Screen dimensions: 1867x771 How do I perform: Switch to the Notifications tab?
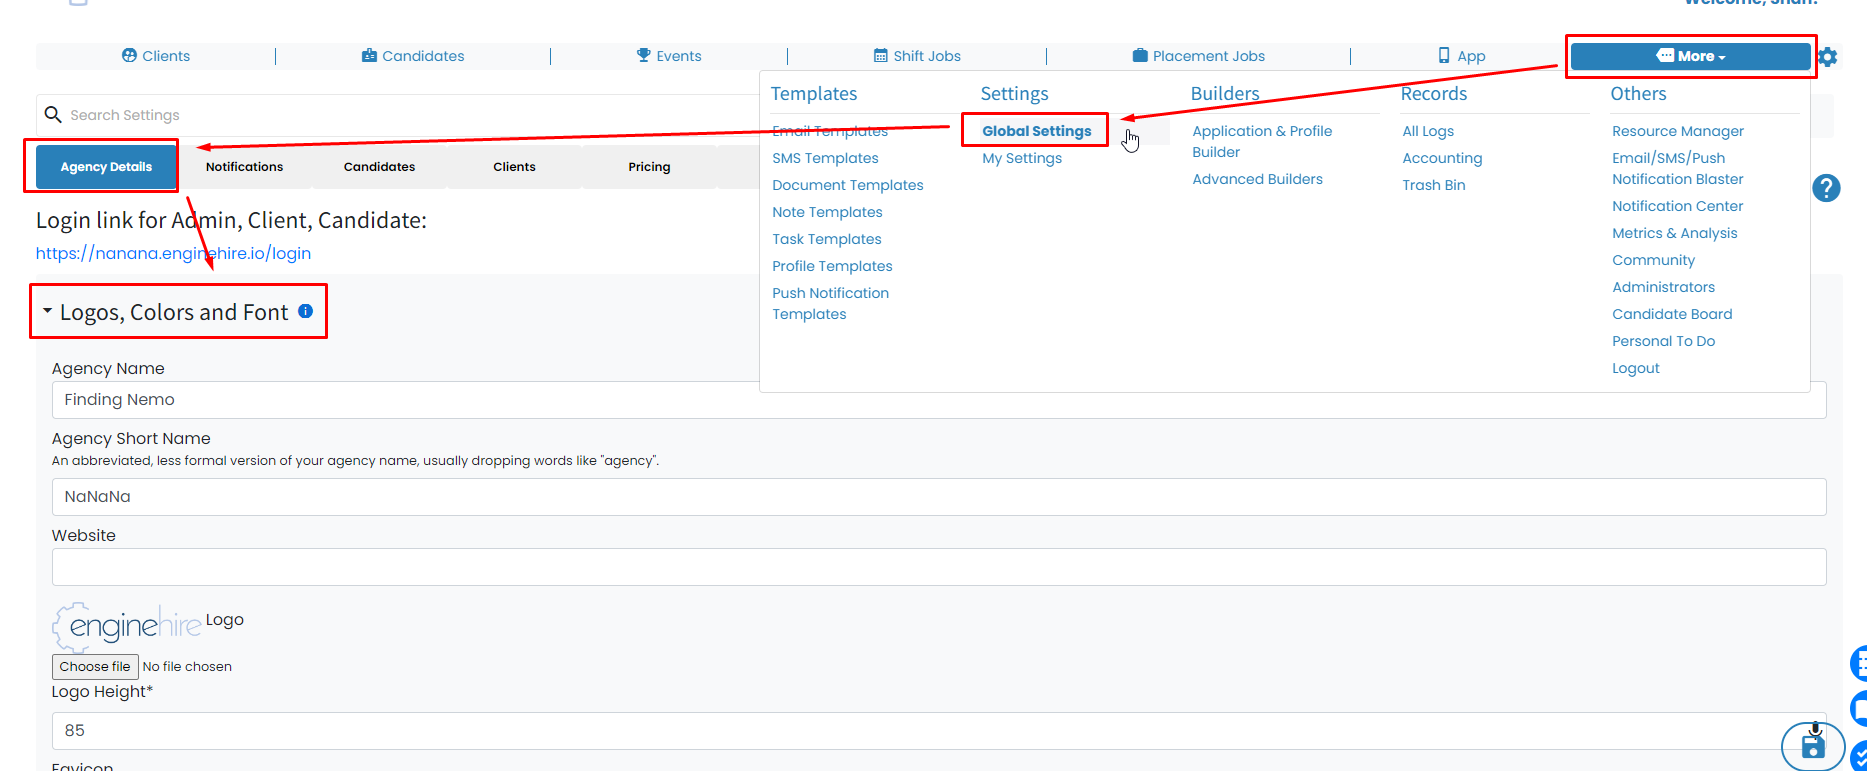(x=244, y=167)
